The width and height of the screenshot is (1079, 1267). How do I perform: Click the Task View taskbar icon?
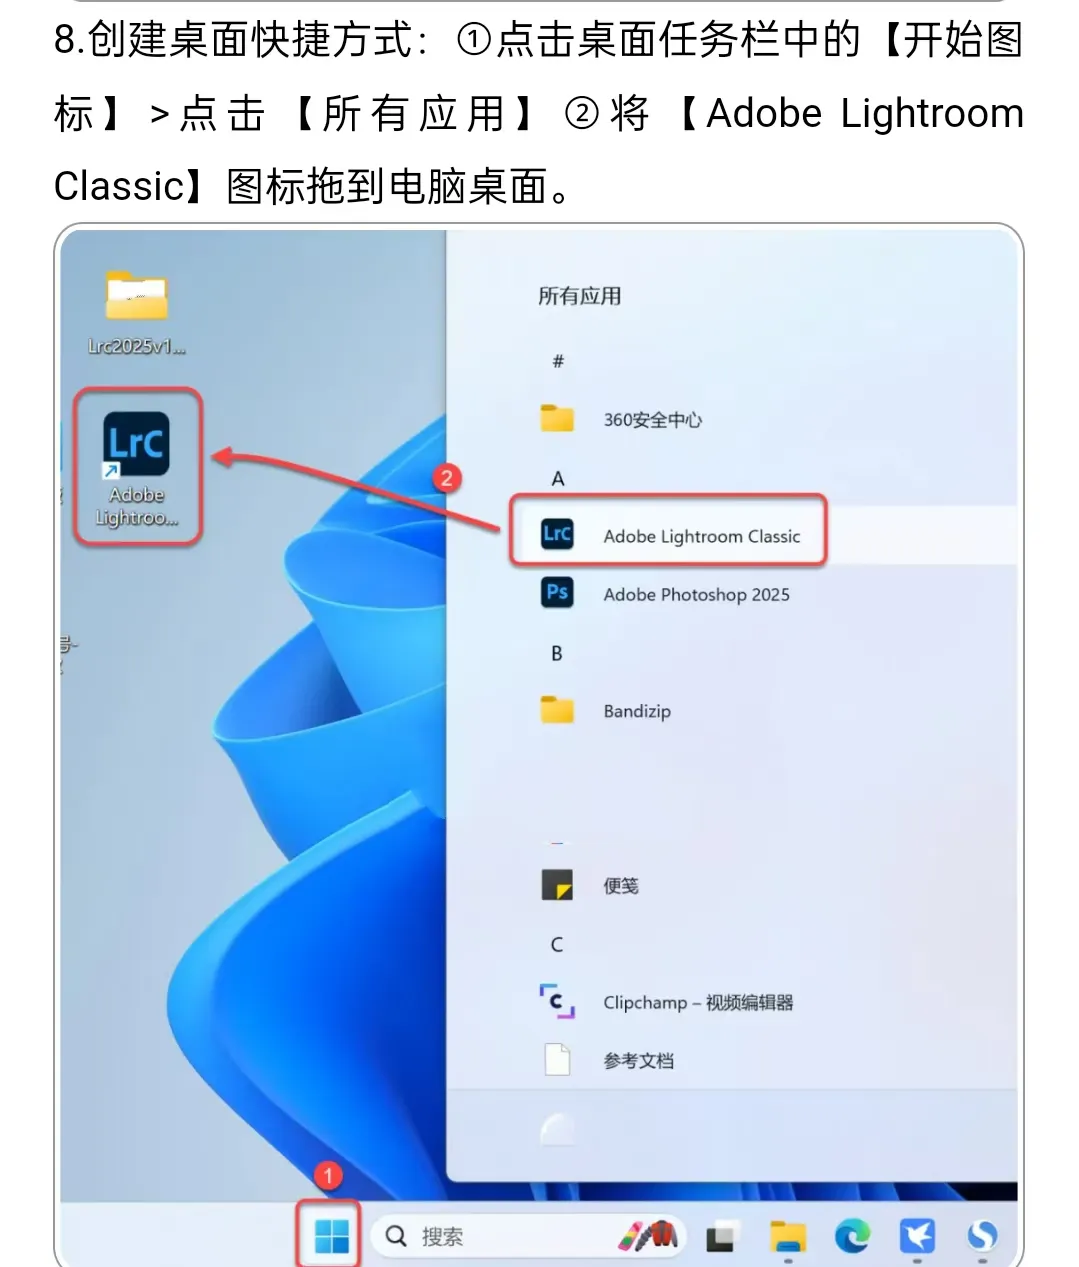pyautogui.click(x=723, y=1237)
